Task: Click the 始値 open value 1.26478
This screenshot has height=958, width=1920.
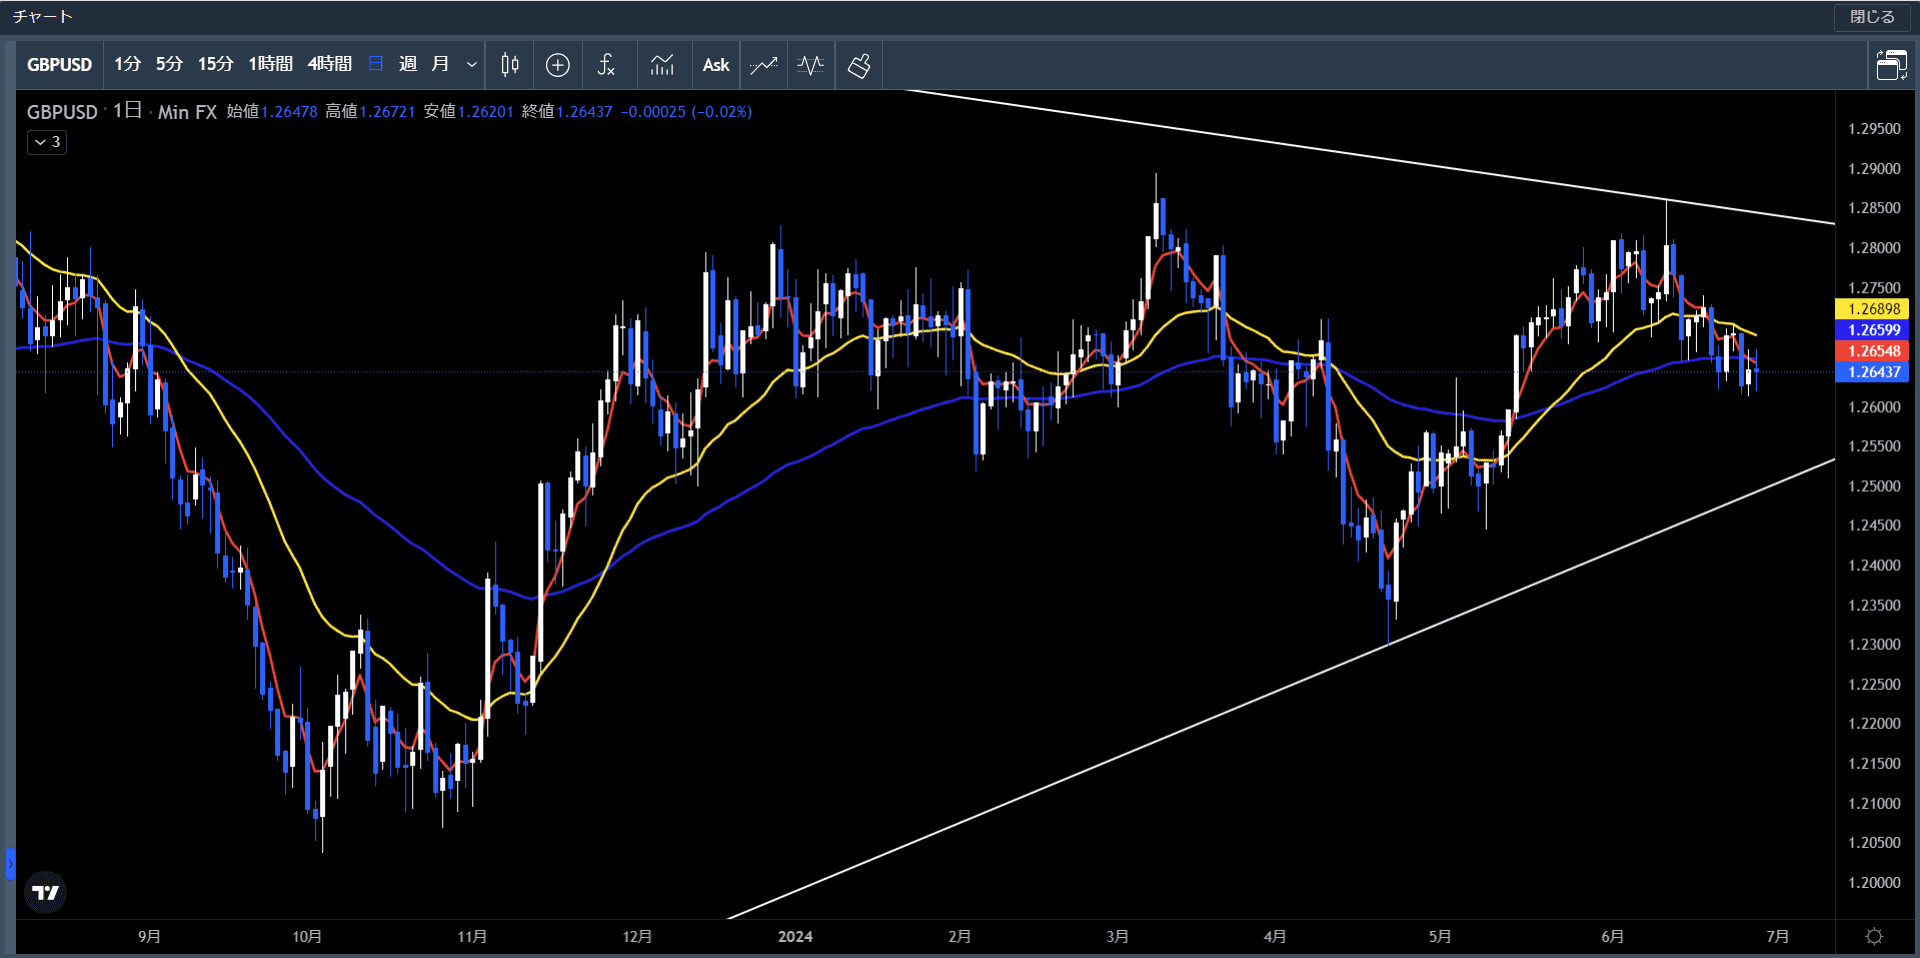Action: pyautogui.click(x=289, y=112)
